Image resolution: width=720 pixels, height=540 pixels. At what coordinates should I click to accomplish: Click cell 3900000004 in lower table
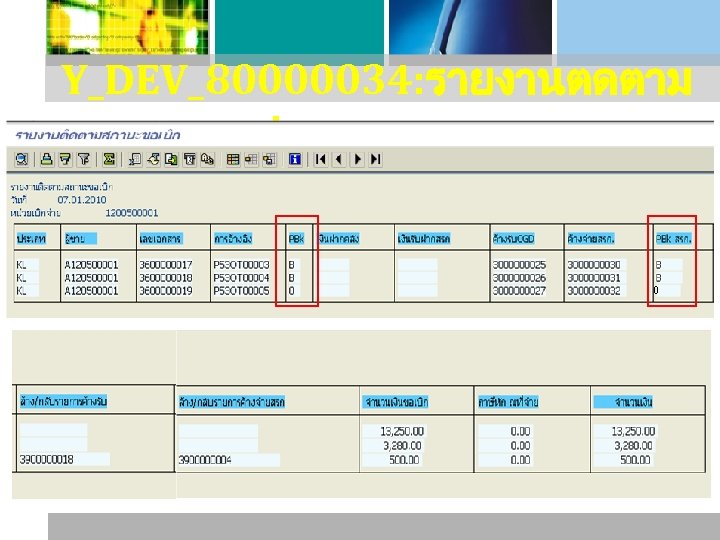pyautogui.click(x=205, y=460)
